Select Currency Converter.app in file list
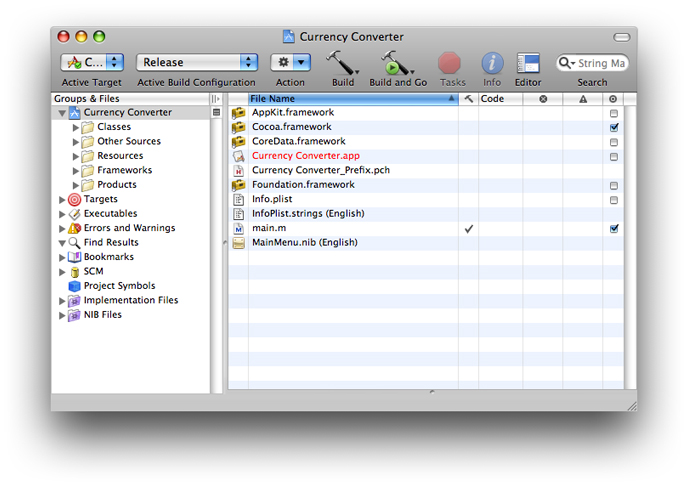The image size is (688, 486). (x=426, y=156)
